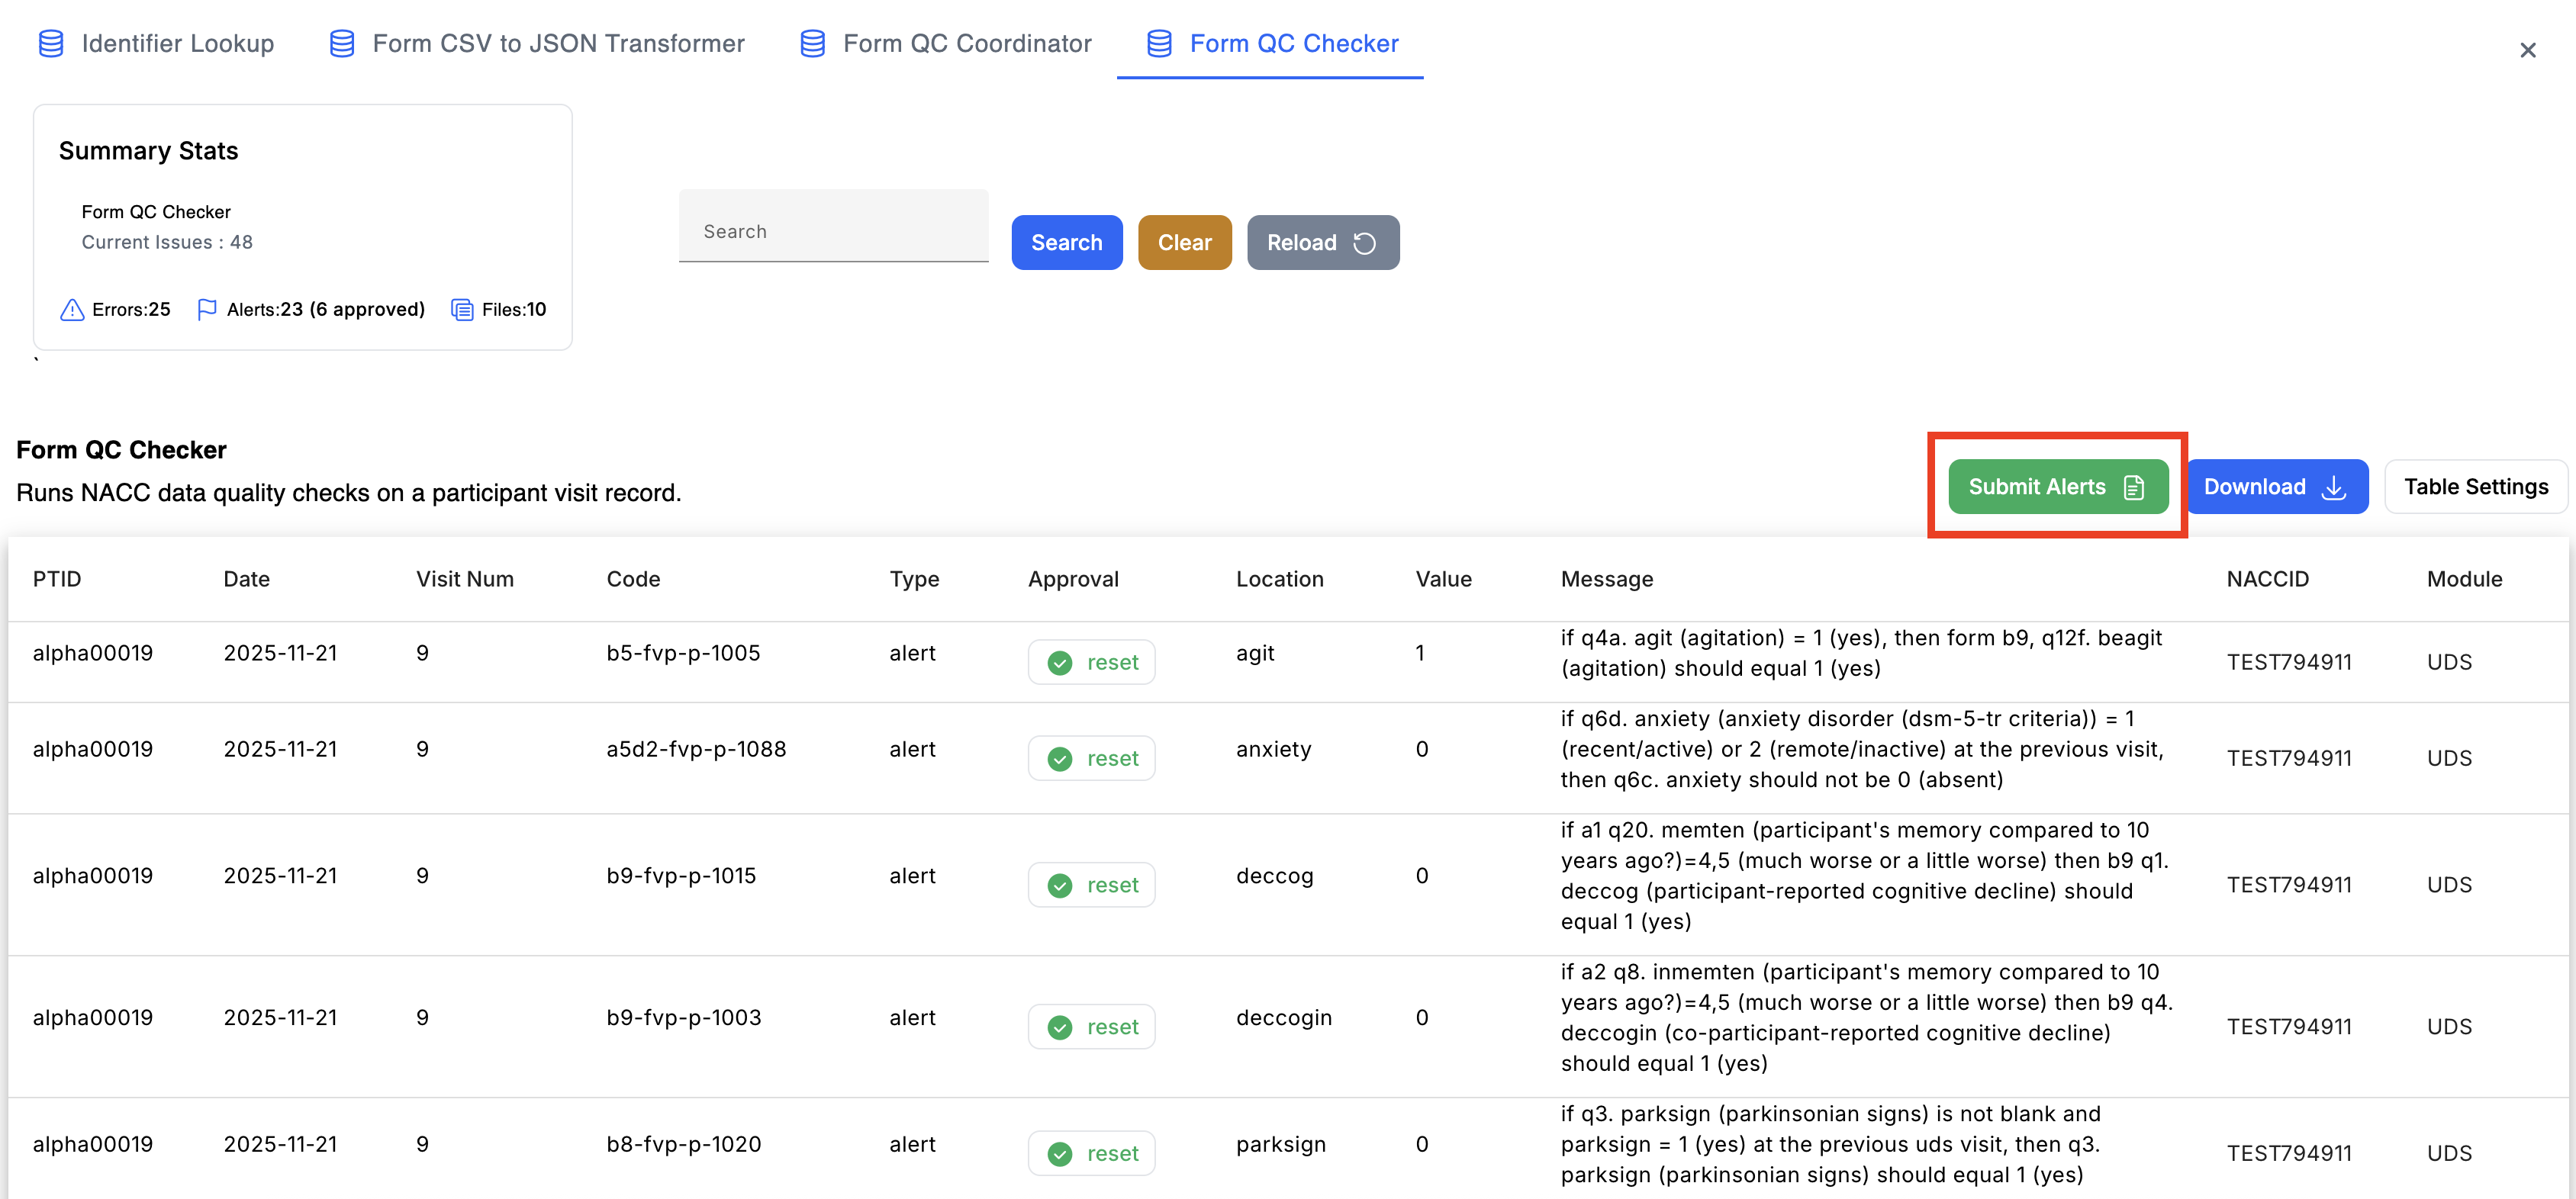Viewport: 2576px width, 1199px height.
Task: Click the Alerts:23 (6 approved) stat
Action: [311, 310]
